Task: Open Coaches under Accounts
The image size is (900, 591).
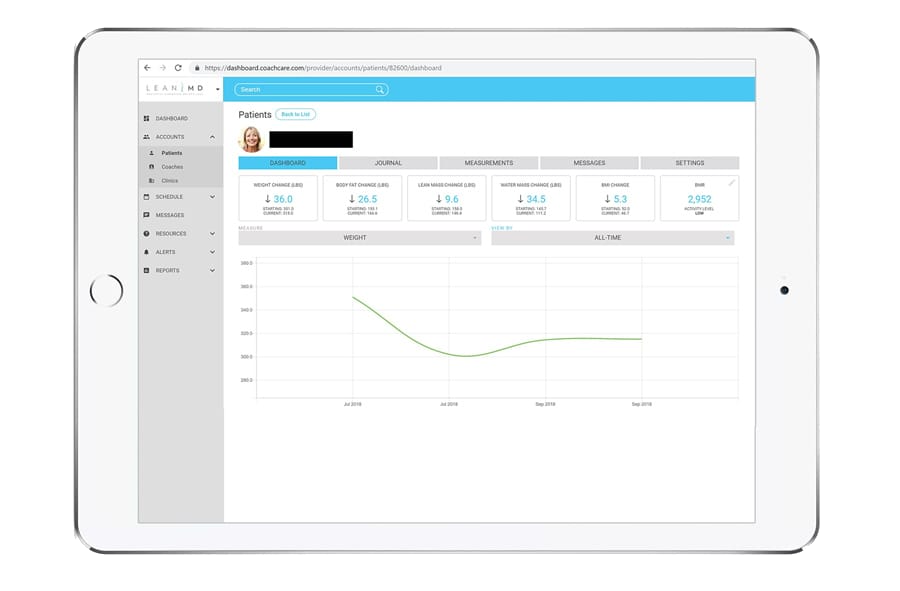Action: point(172,167)
